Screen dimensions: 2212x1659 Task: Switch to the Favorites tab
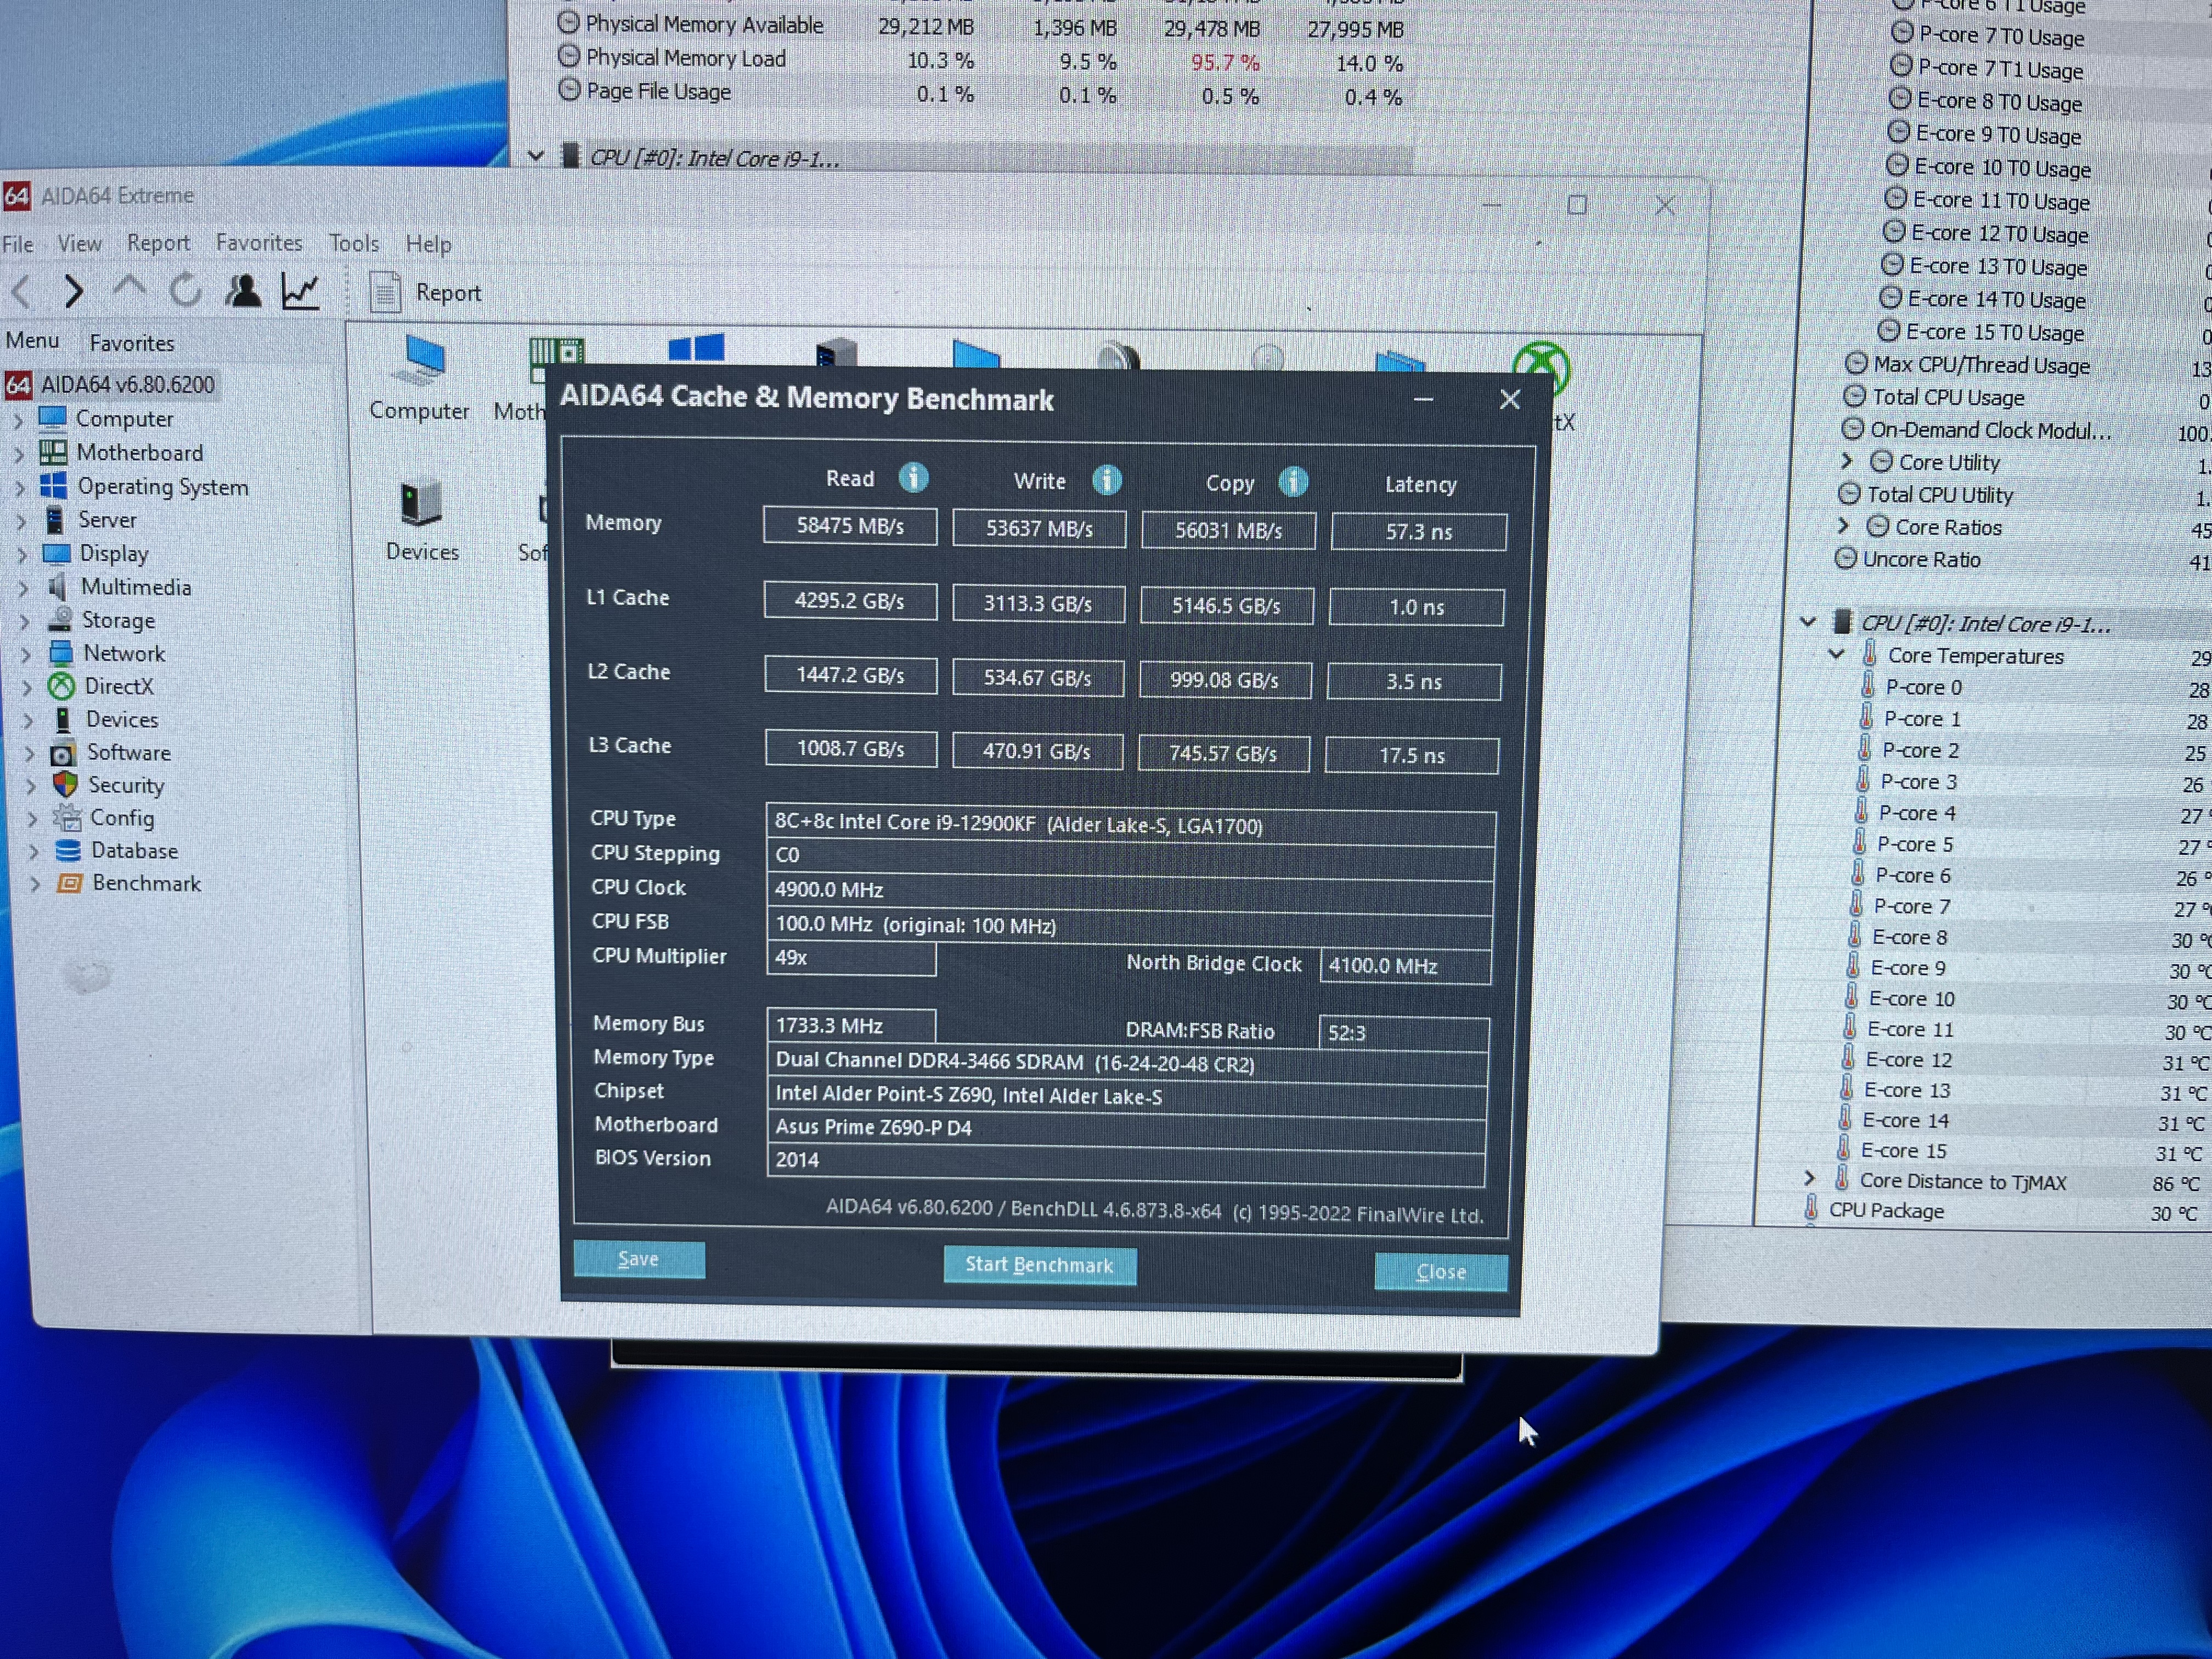132,343
